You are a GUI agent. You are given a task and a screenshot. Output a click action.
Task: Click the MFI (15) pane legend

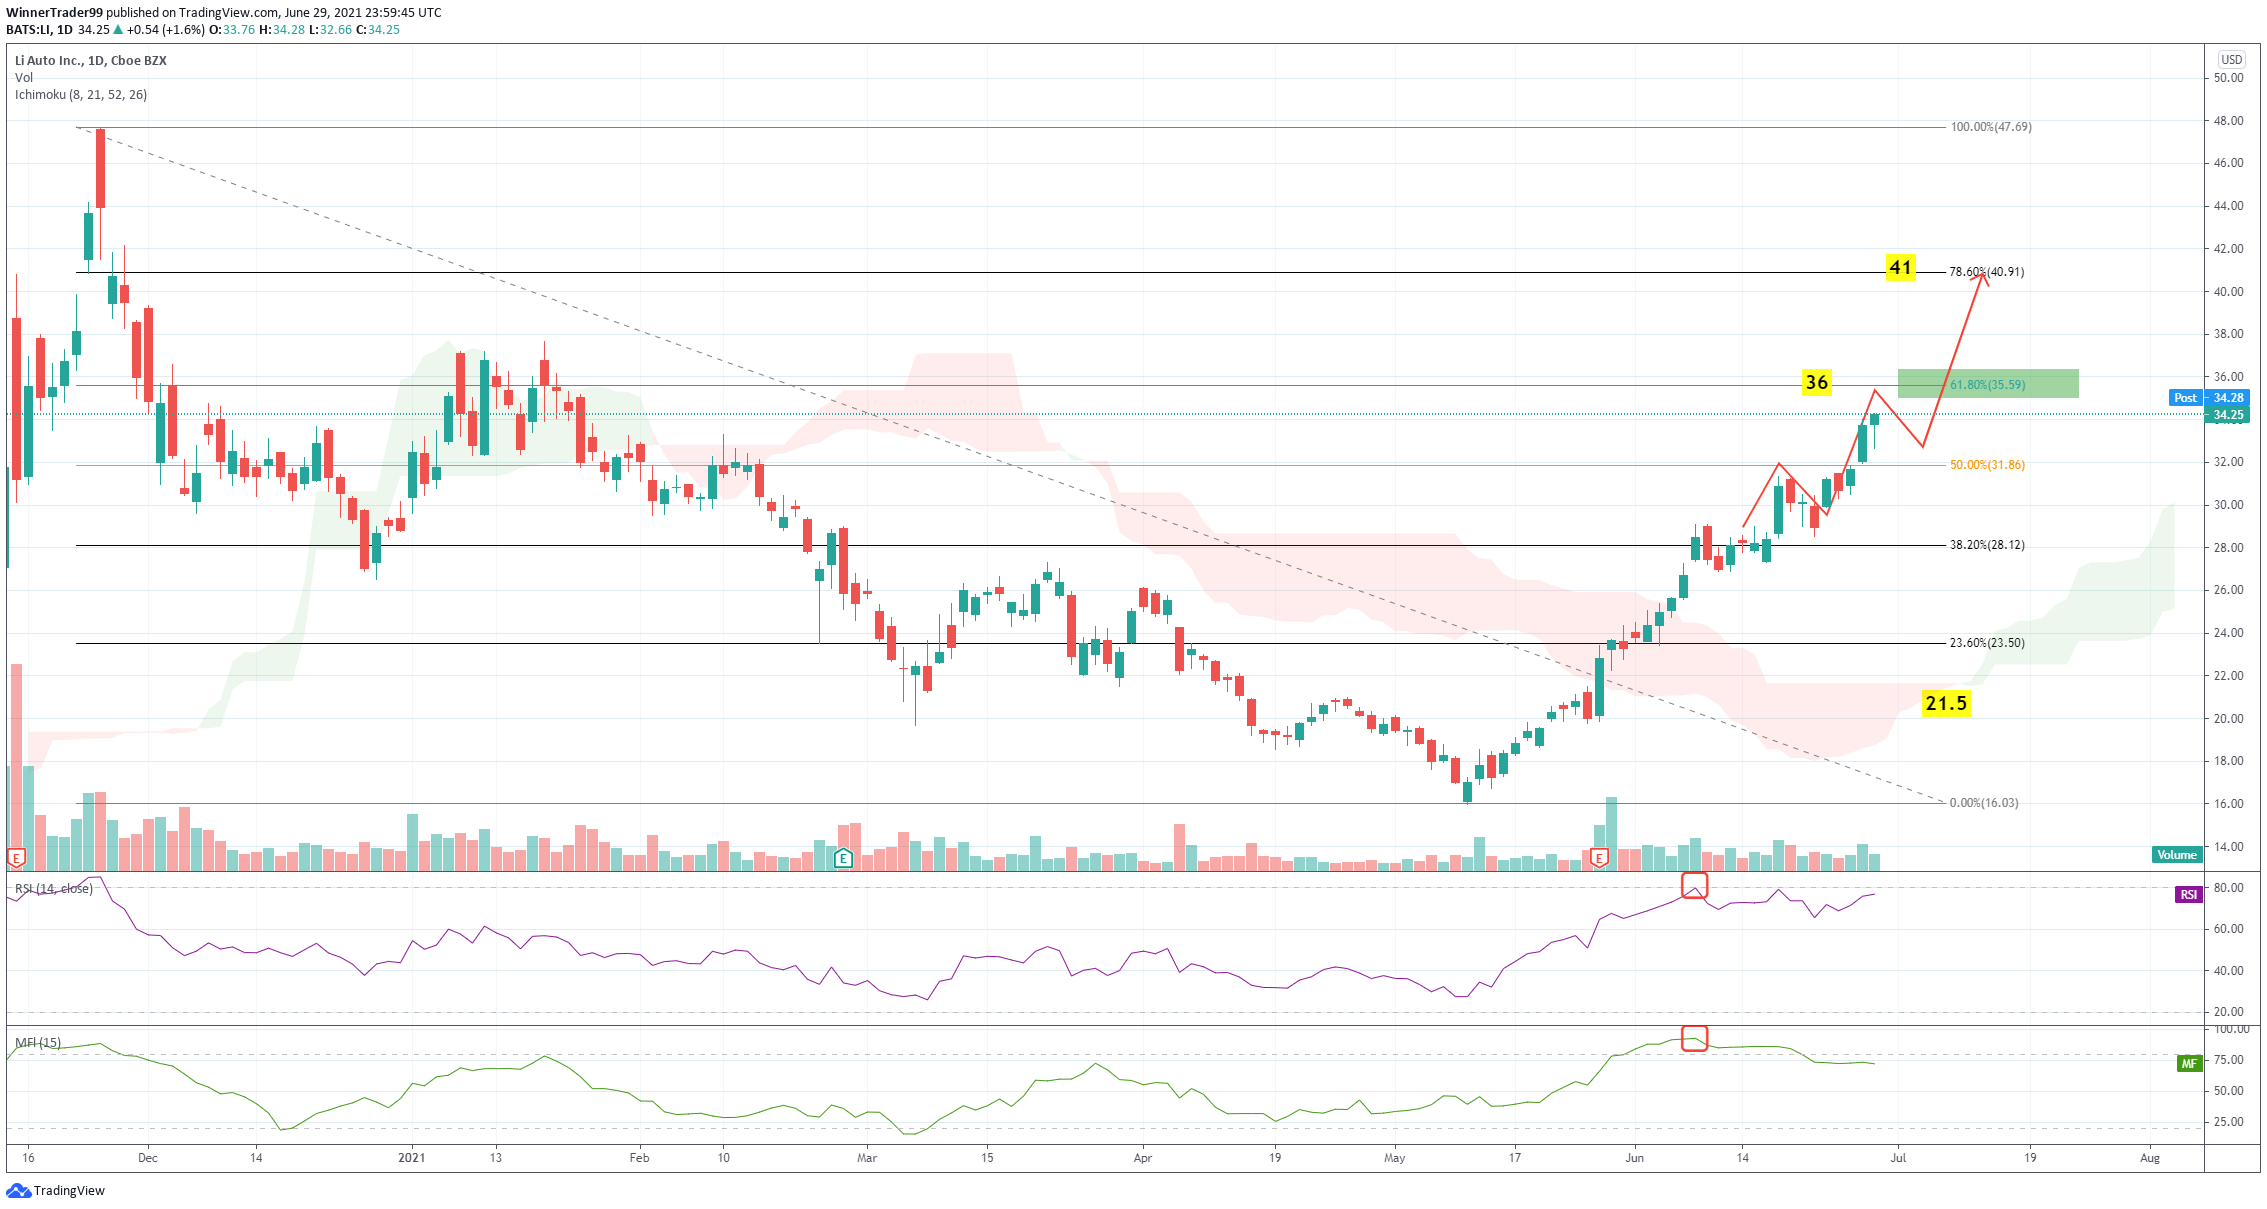tap(37, 1043)
